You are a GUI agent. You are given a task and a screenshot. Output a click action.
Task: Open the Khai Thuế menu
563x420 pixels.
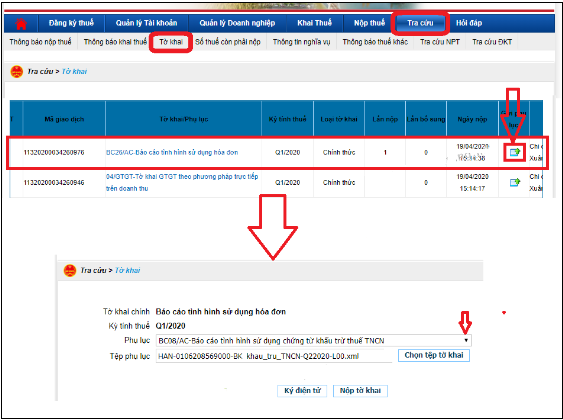(314, 23)
